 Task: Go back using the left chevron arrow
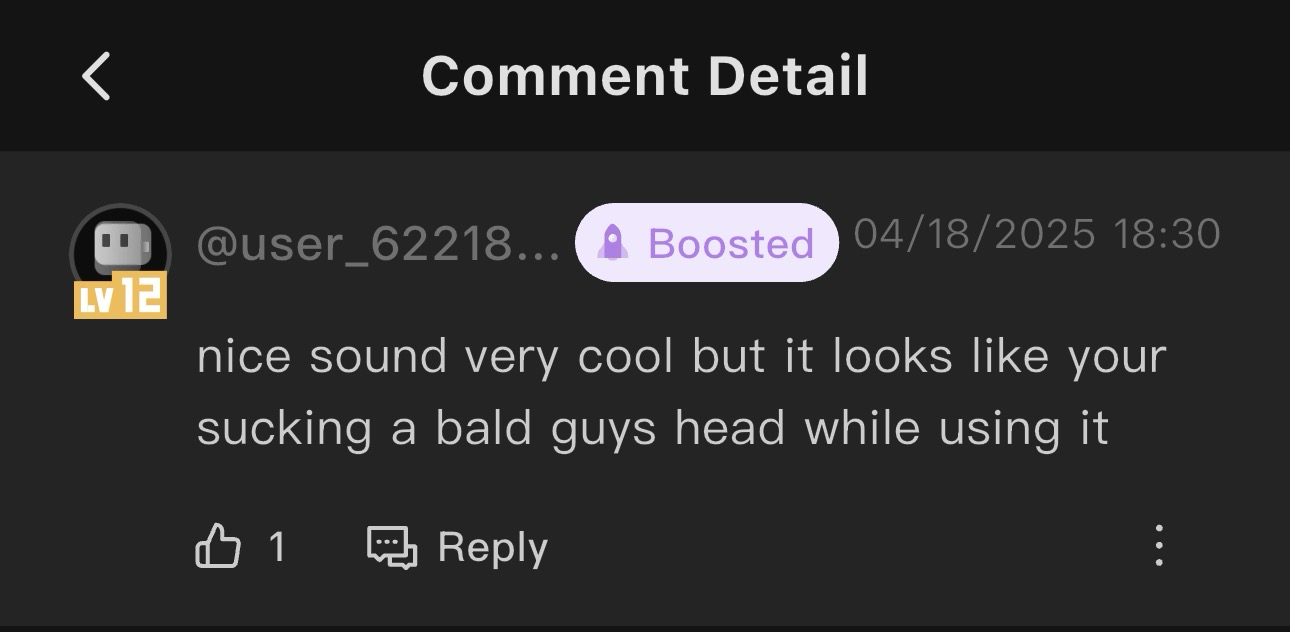tap(96, 76)
